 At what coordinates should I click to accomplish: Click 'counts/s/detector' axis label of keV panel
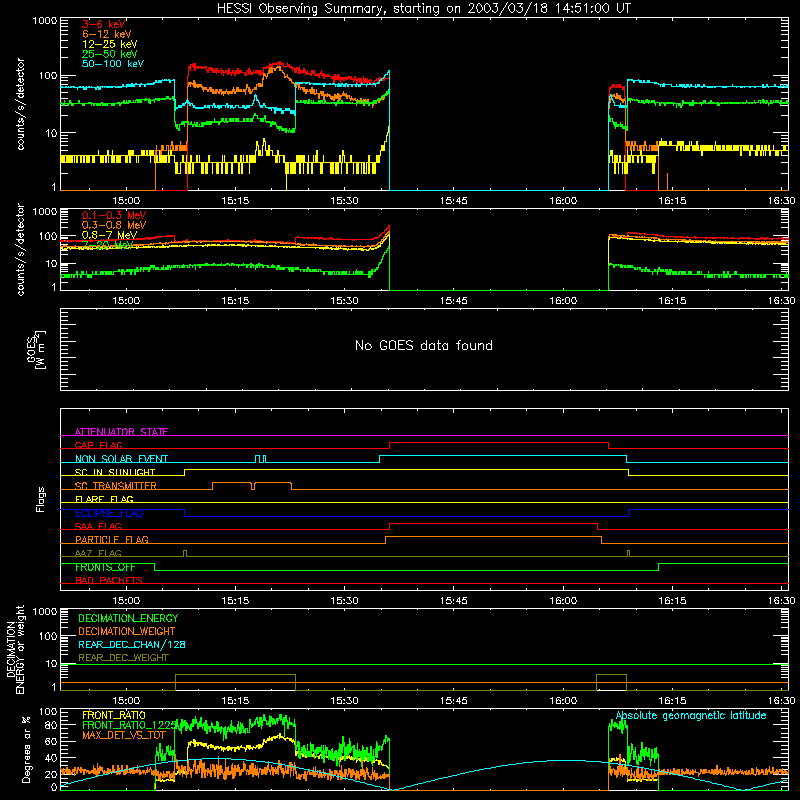click(x=20, y=104)
